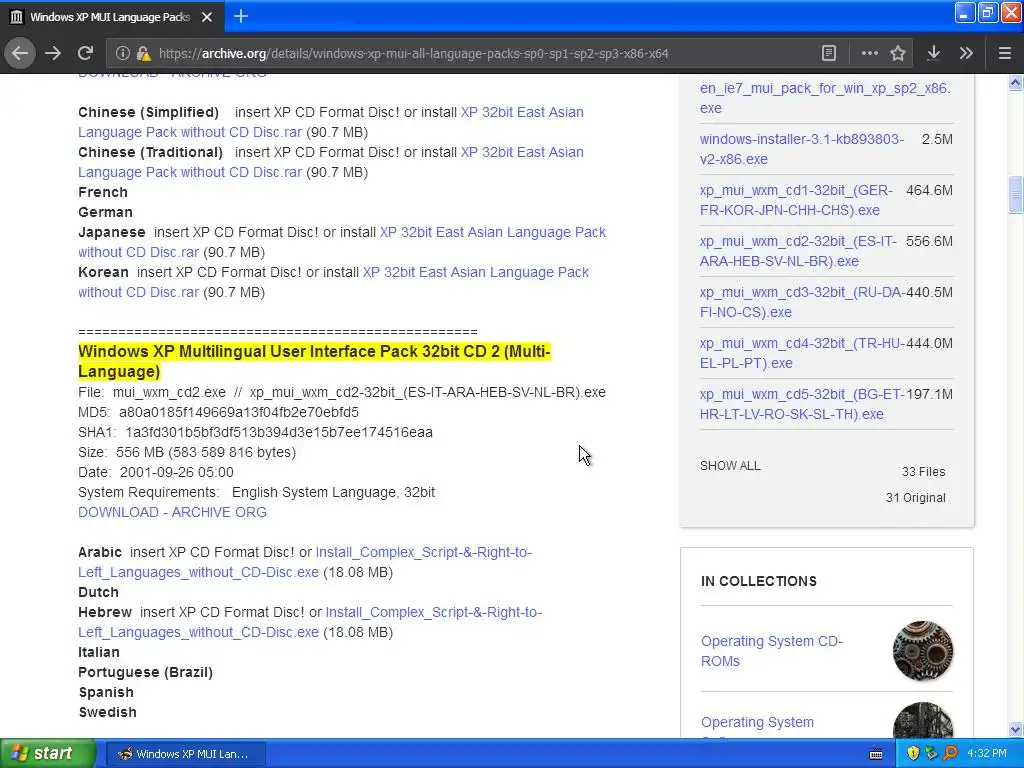Click the File: mui_wxm_cd2.exe text line
Screen dimensions: 1024x768
[x=342, y=392]
